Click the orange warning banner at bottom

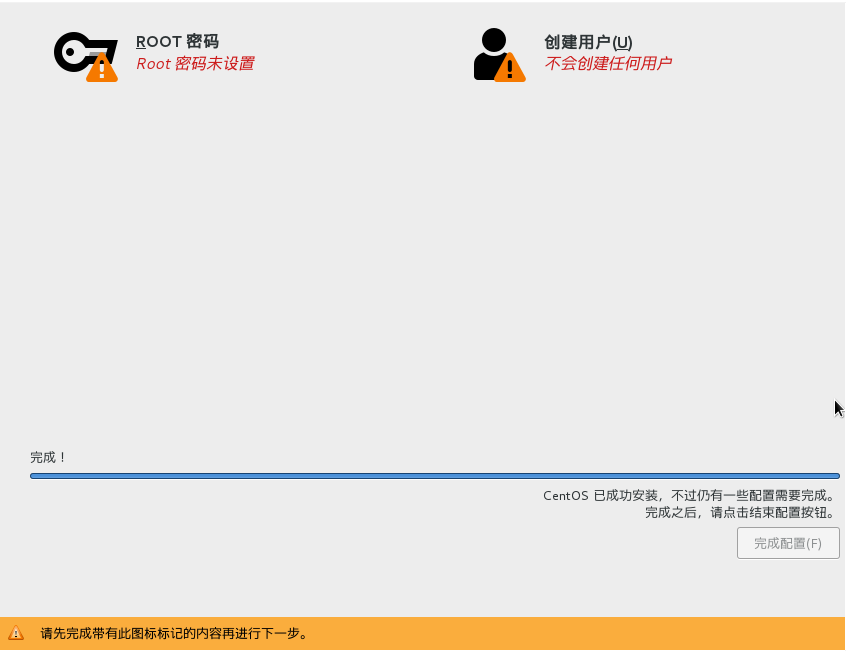pyautogui.click(x=423, y=632)
